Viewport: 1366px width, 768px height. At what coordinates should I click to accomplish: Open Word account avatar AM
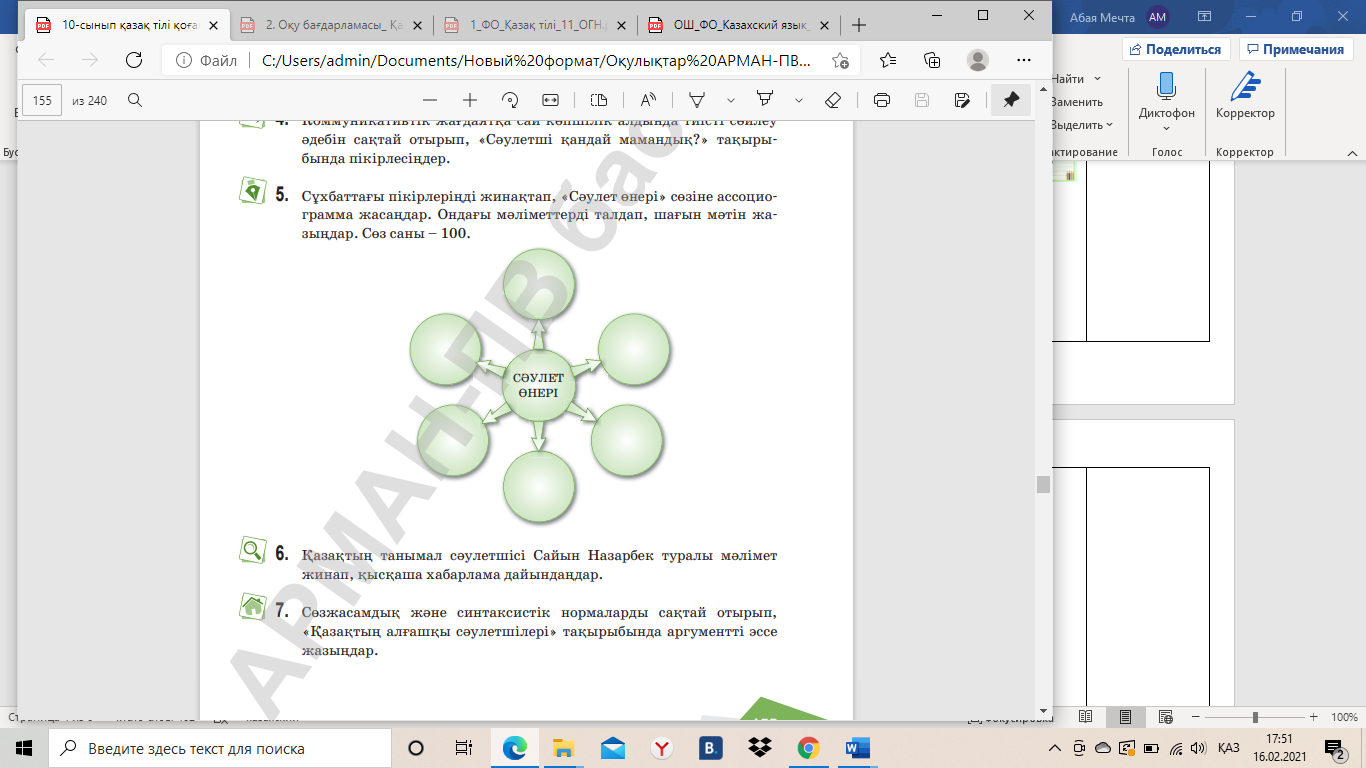[1158, 16]
